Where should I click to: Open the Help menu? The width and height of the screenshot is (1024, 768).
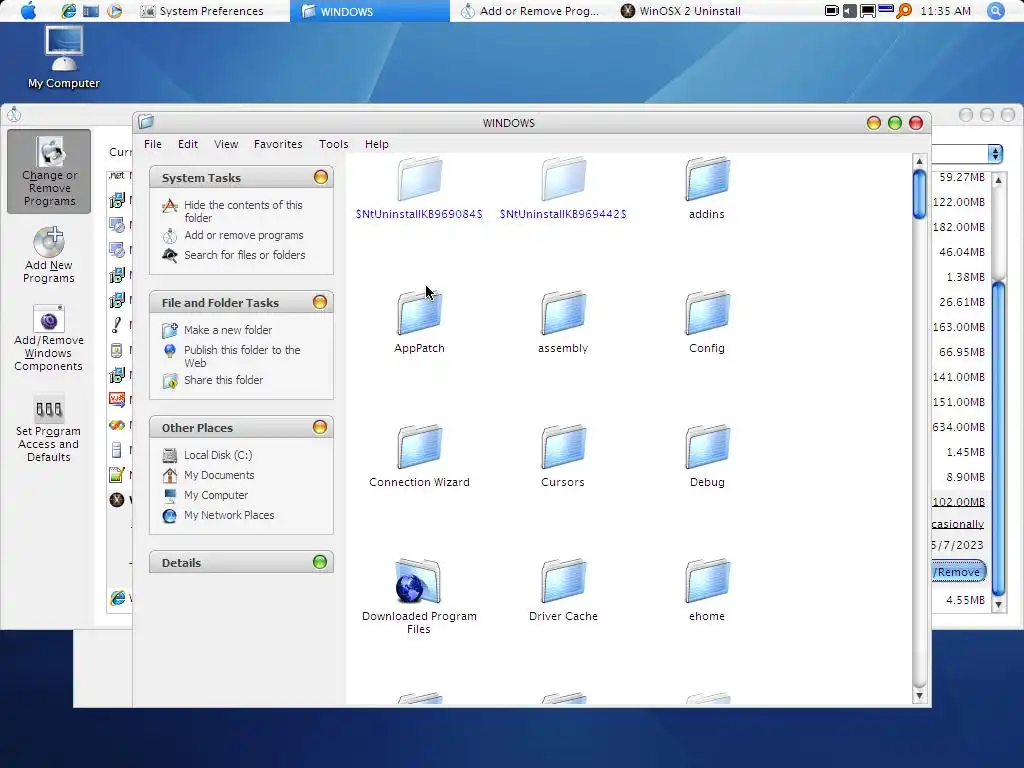point(377,144)
